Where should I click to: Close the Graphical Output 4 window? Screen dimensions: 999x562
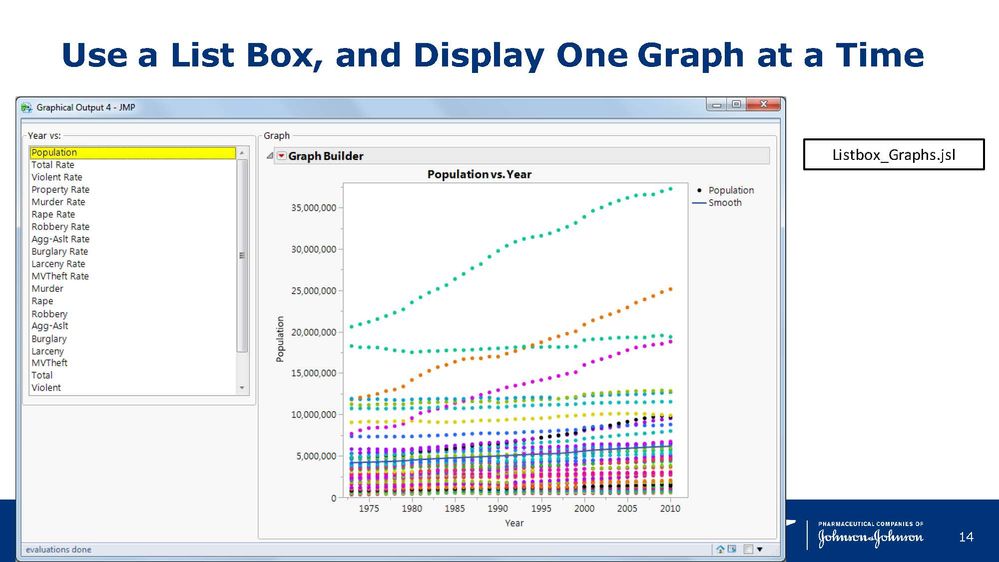coord(763,104)
